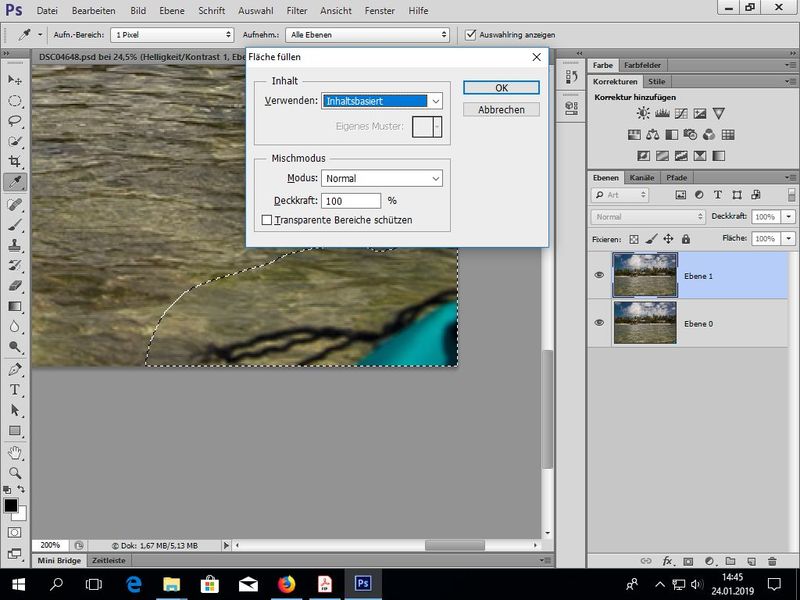Switch to the Kanäle tab
The width and height of the screenshot is (800, 600).
click(641, 177)
